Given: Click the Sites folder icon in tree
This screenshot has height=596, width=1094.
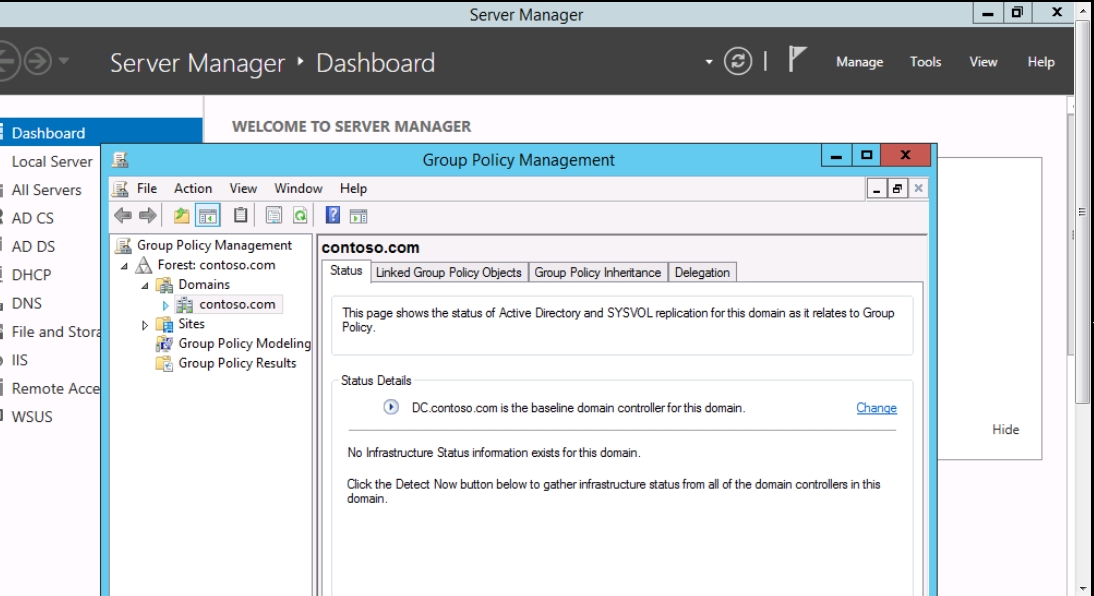Looking at the screenshot, I should click(165, 324).
